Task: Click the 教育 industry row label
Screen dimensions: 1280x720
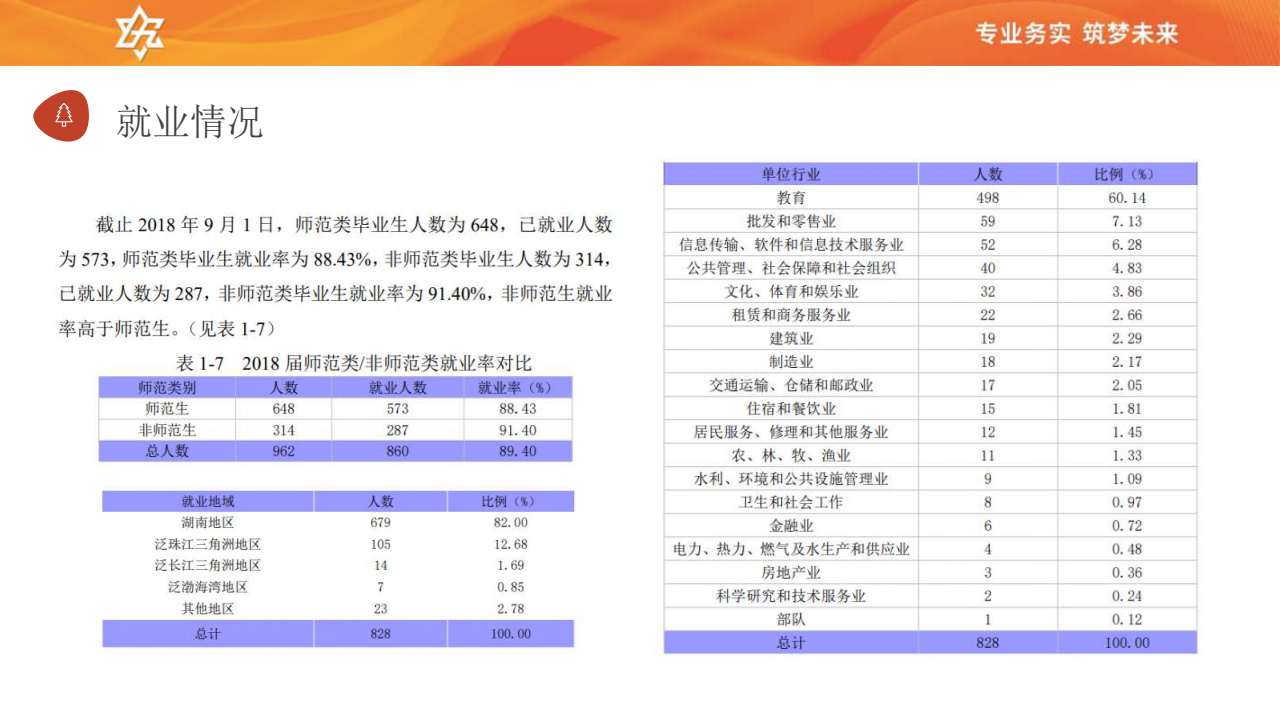Action: coord(791,198)
